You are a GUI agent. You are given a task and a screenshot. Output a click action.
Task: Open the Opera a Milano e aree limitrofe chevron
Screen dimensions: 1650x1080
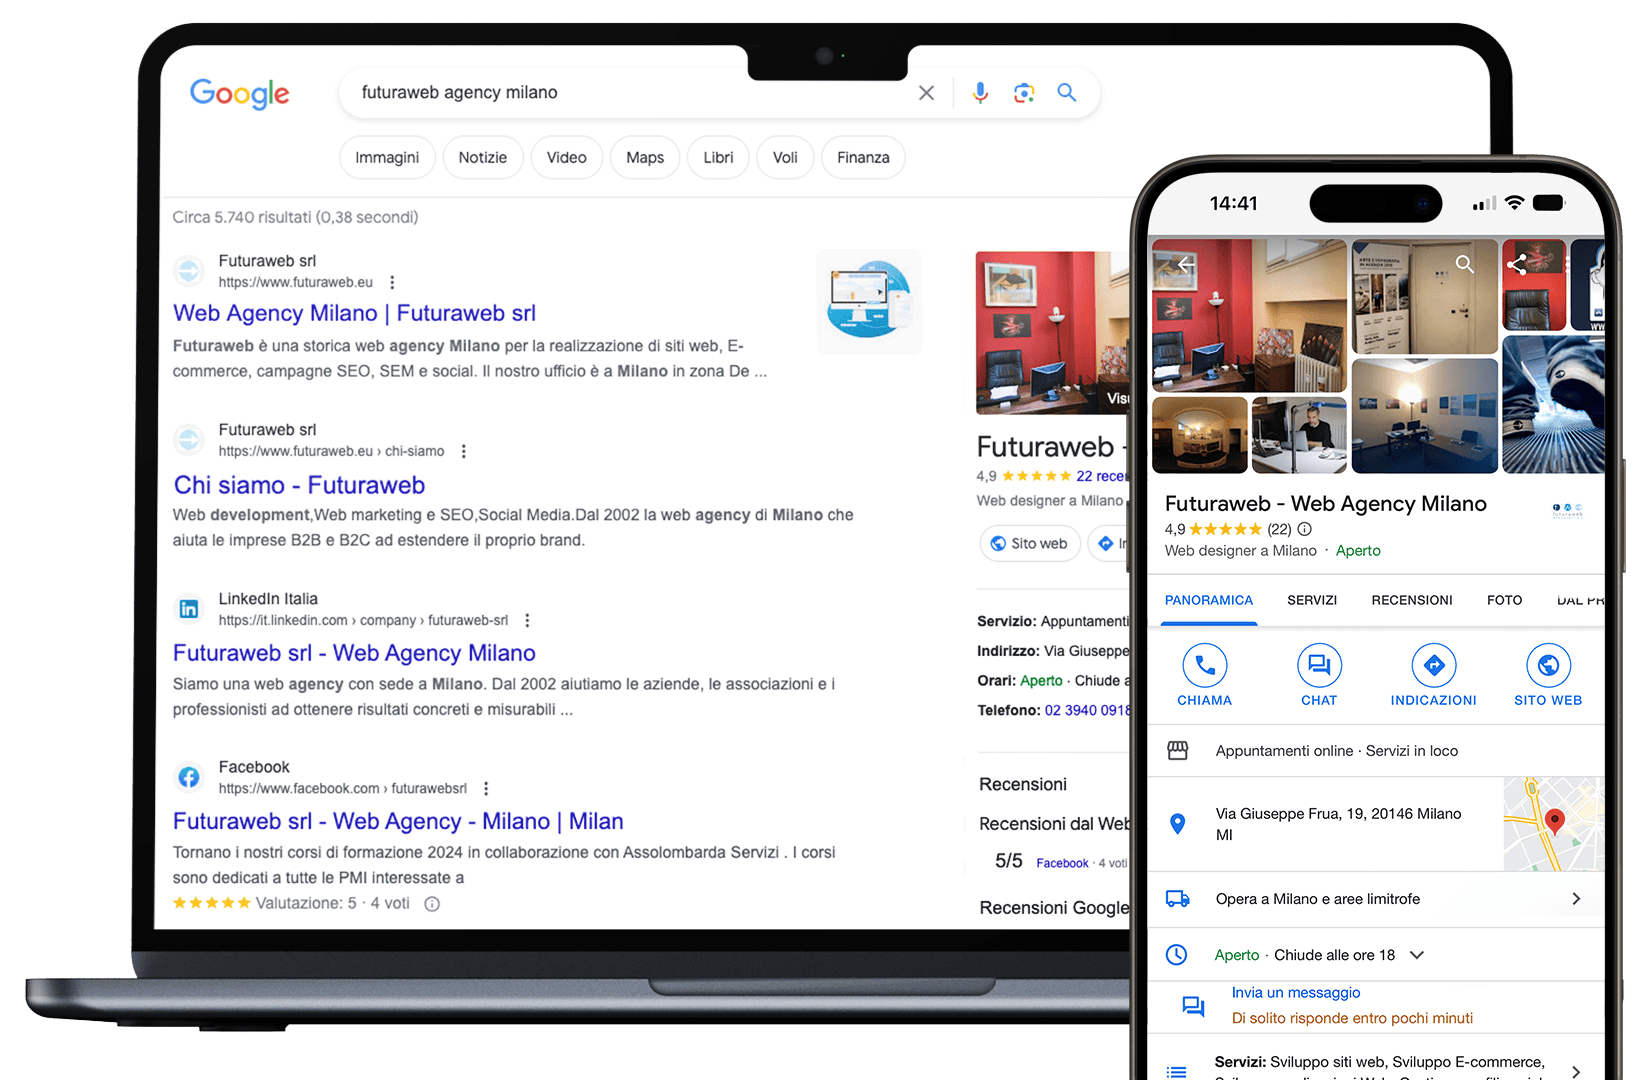[1576, 899]
